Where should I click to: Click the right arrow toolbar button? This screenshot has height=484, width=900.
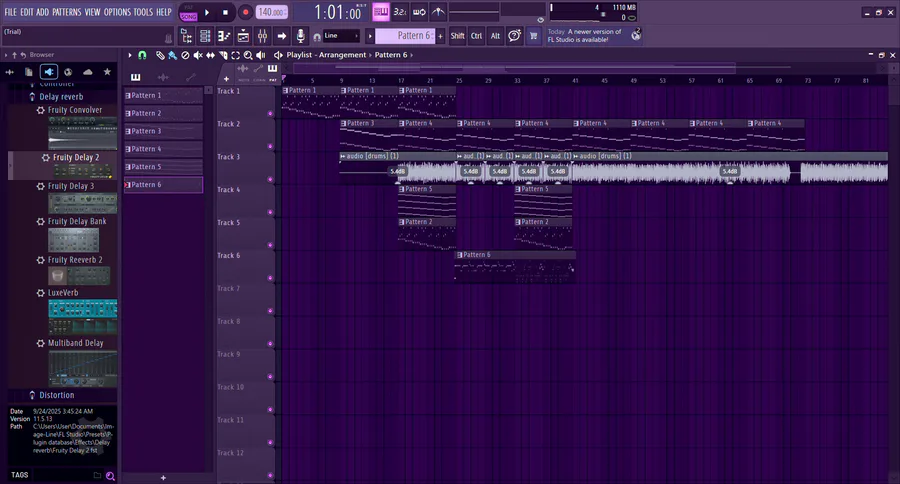coord(281,36)
